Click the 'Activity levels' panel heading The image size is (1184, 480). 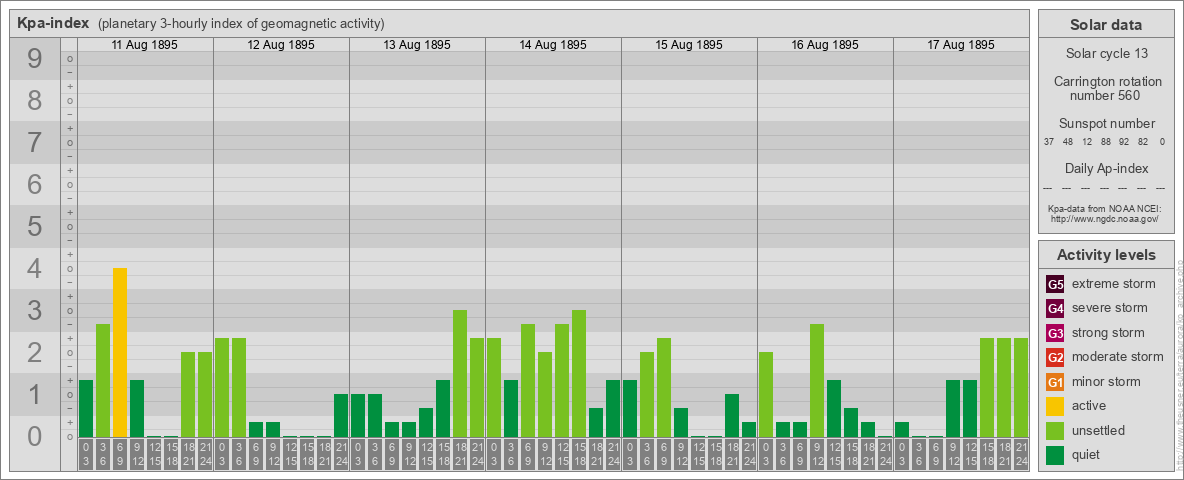1106,255
